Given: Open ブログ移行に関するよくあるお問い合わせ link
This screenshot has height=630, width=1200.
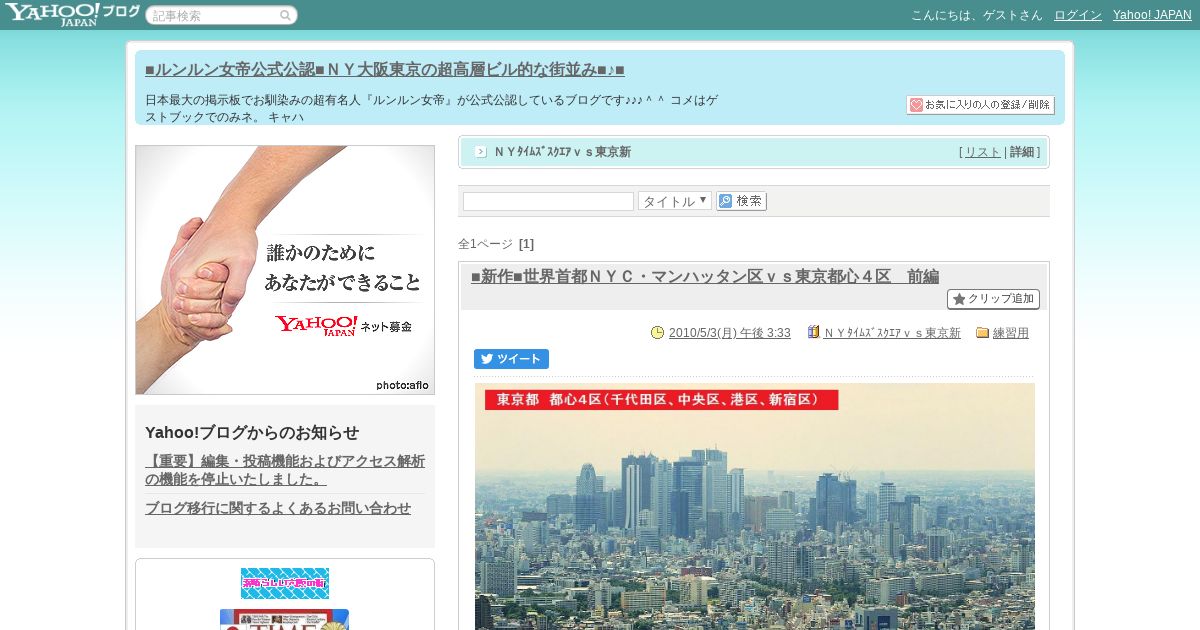Looking at the screenshot, I should (x=278, y=508).
